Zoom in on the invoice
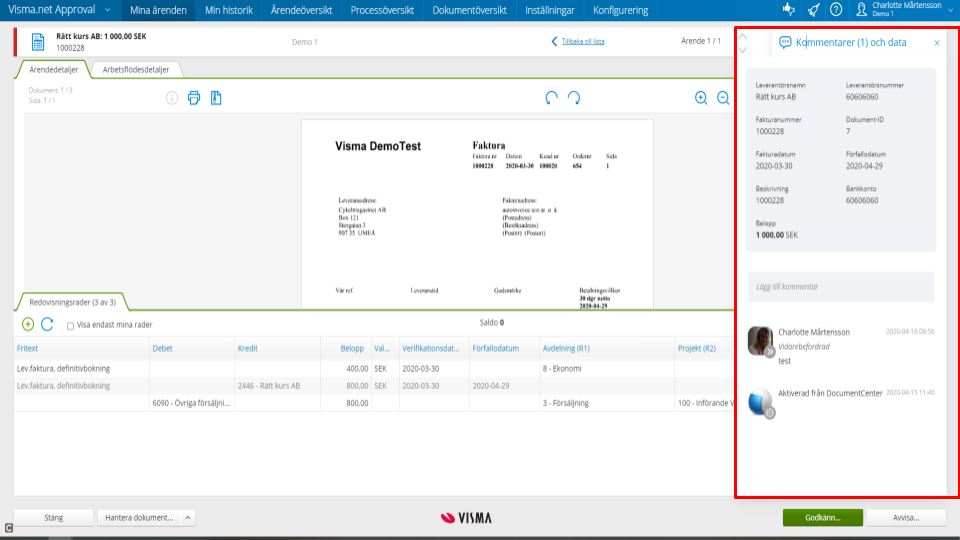 point(701,98)
